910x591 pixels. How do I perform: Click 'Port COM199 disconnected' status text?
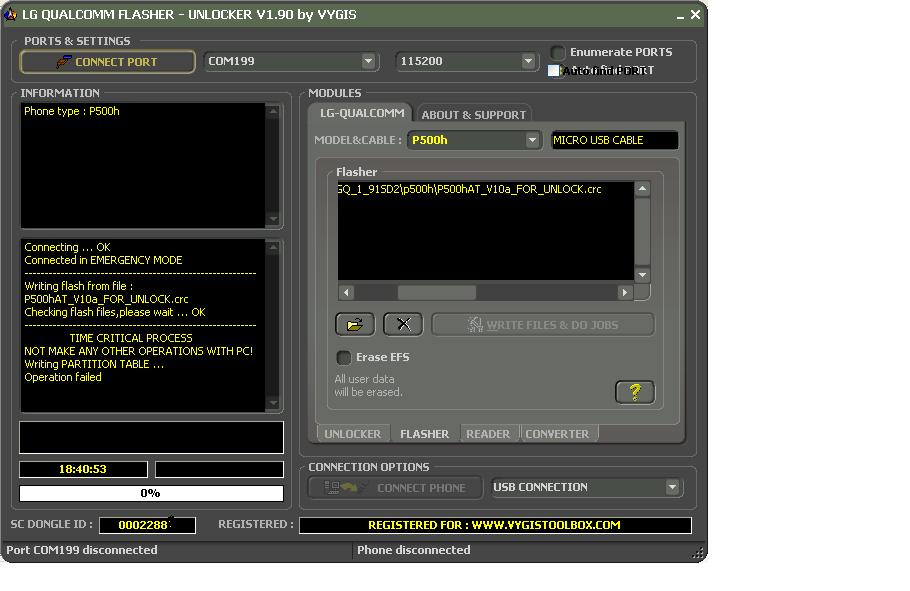(x=82, y=550)
